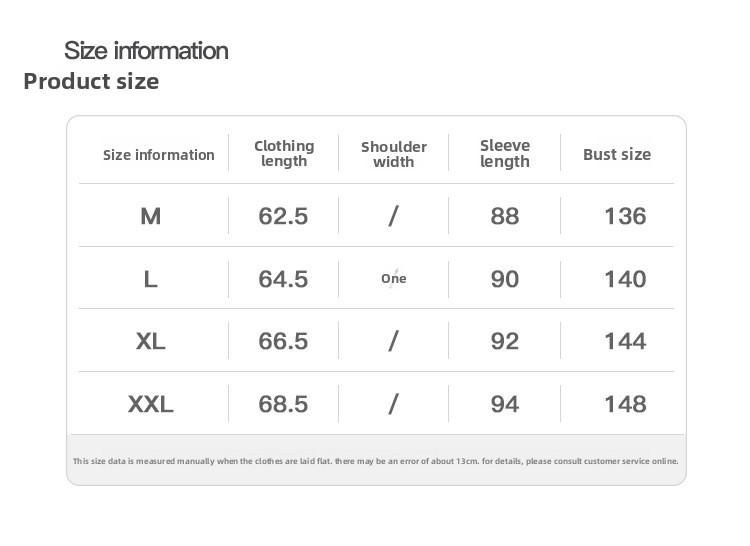Click the M size row label
This screenshot has width=750, height=546.
pos(151,216)
